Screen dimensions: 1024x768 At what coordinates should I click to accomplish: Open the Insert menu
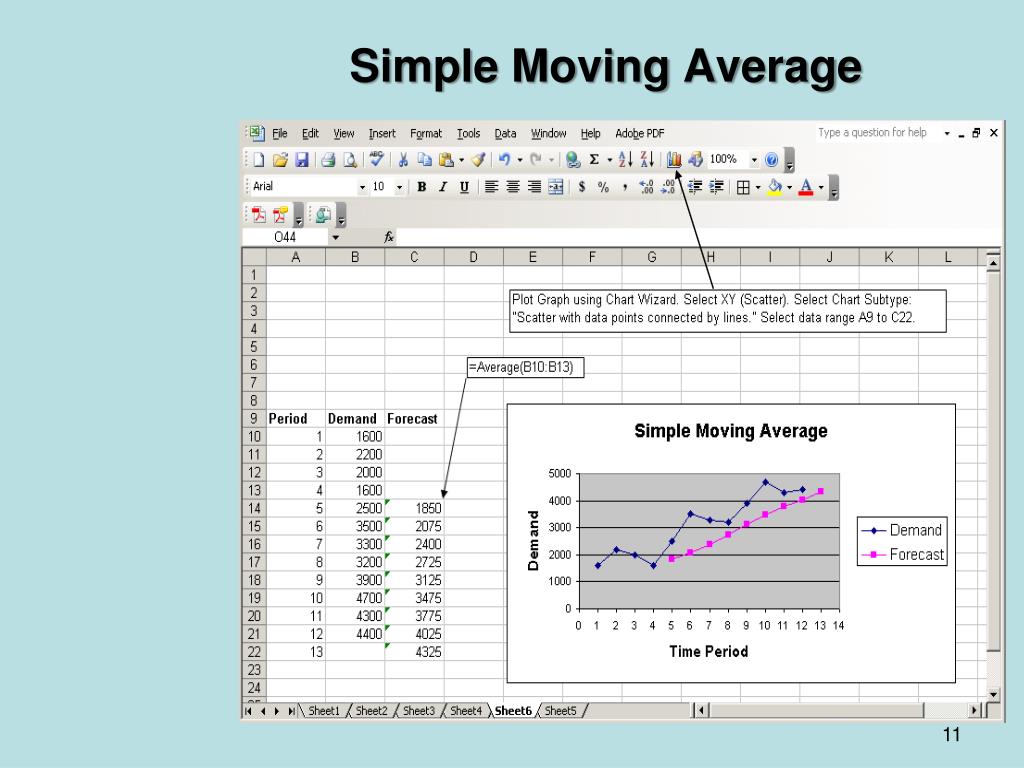point(382,133)
